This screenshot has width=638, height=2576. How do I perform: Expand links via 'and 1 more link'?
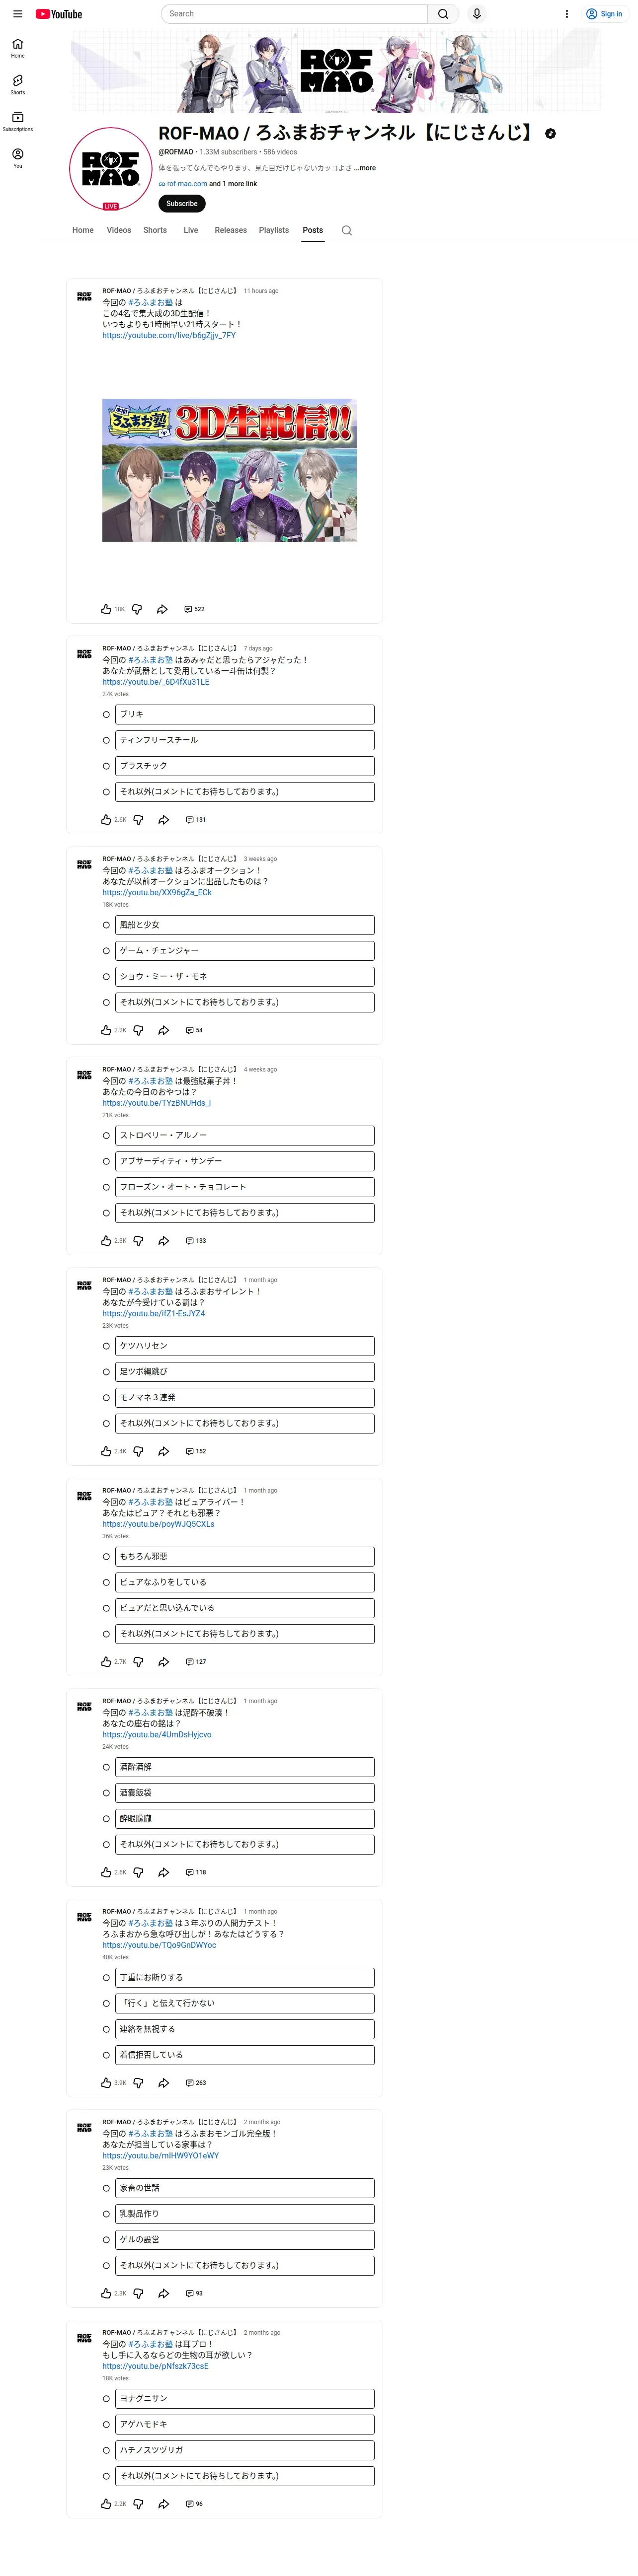(233, 184)
